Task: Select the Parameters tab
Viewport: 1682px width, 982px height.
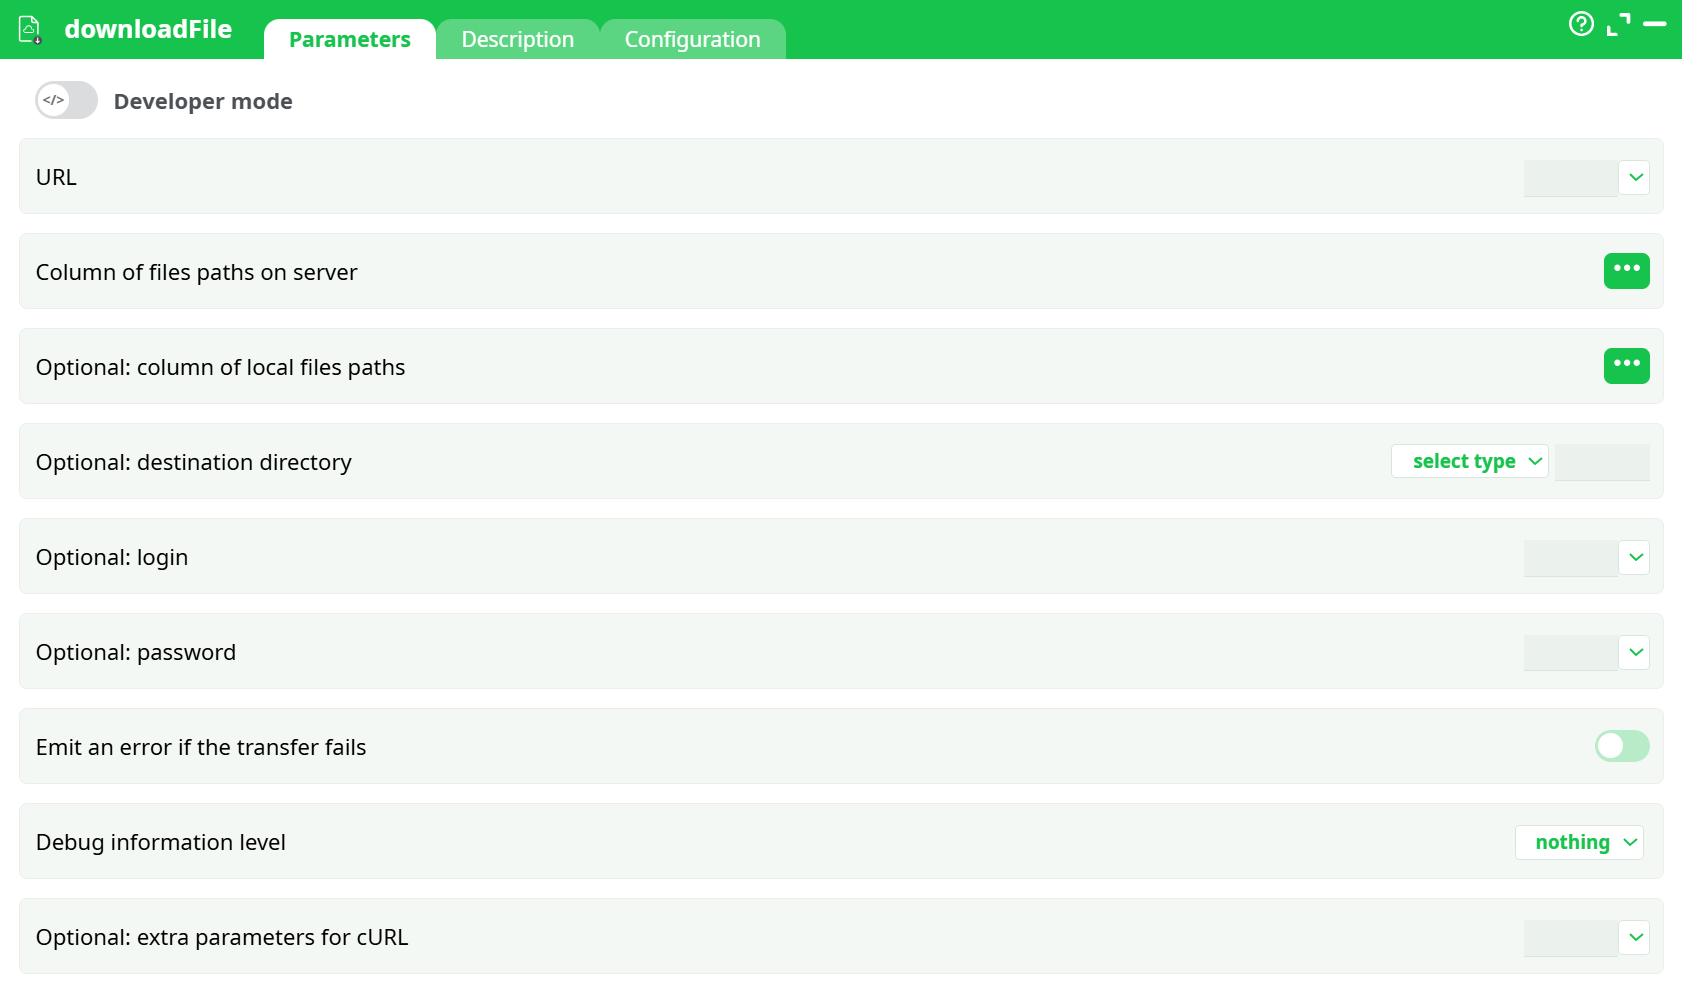Action: 348,39
